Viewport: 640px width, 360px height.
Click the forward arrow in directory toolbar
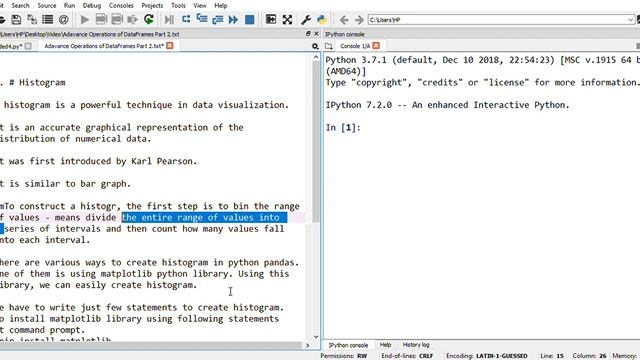(359, 20)
